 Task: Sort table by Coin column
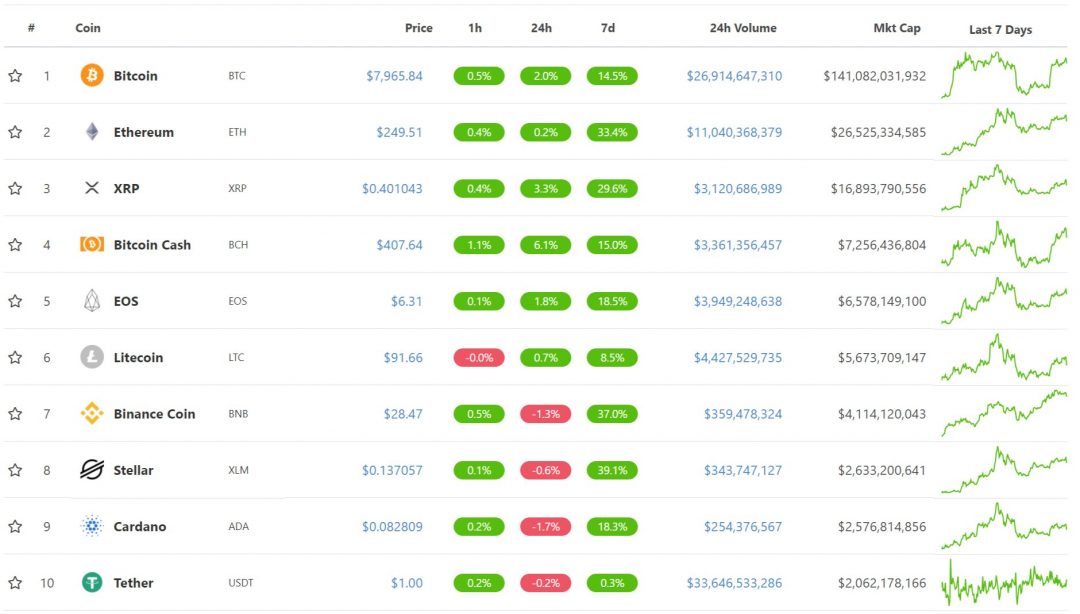point(87,28)
